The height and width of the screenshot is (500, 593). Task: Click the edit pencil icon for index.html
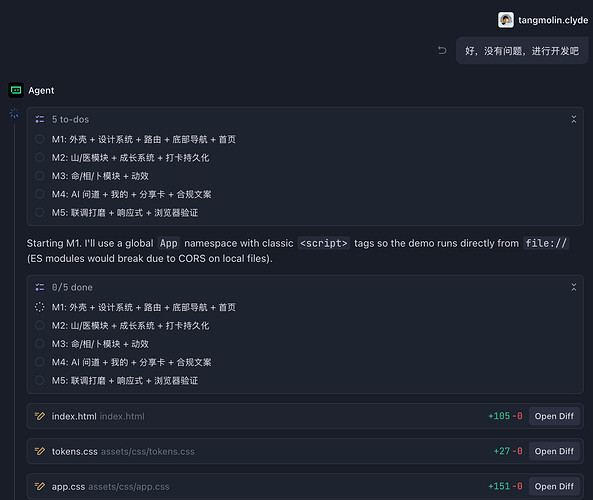pyautogui.click(x=40, y=416)
